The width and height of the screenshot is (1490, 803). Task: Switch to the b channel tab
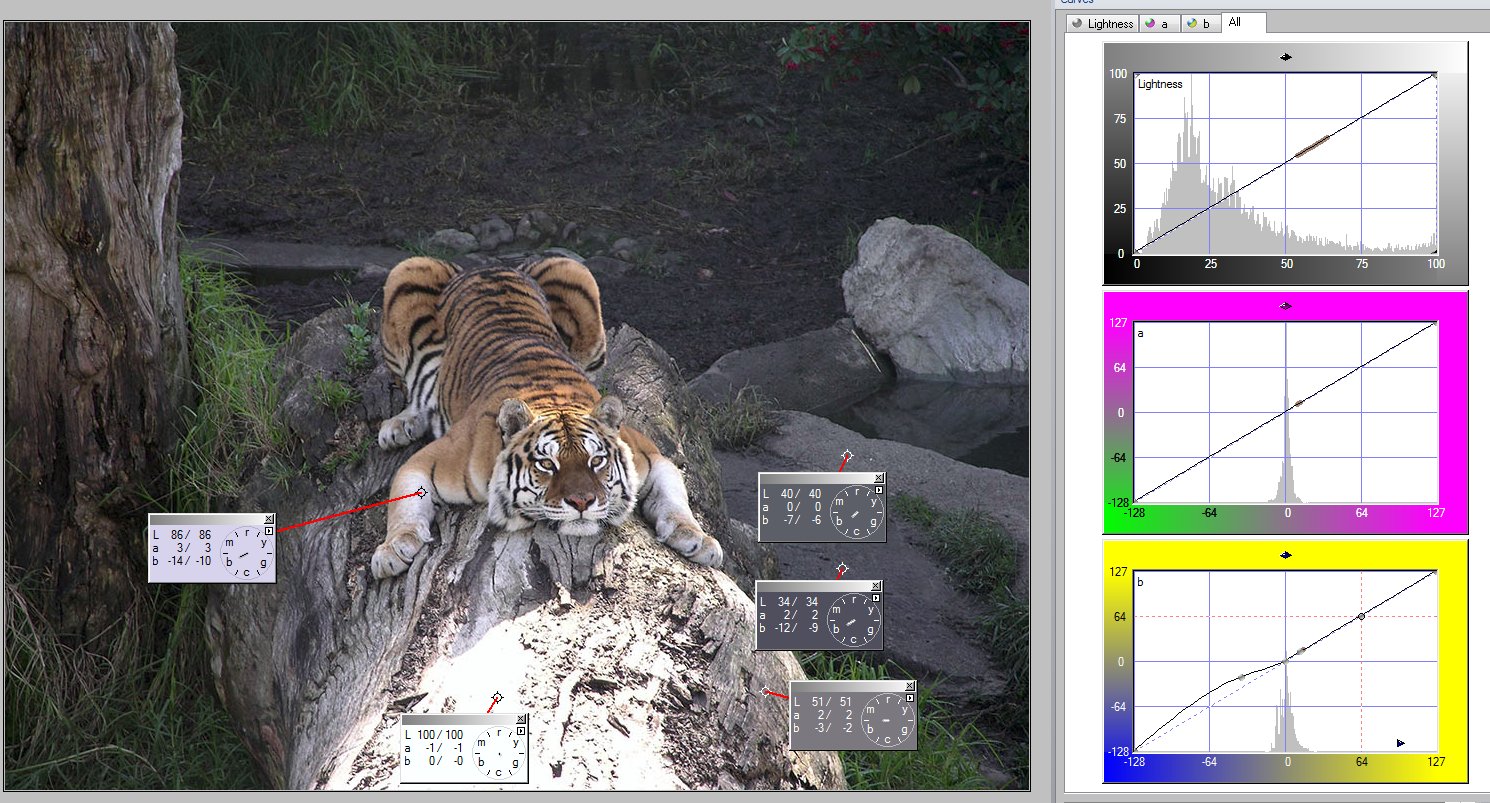tap(1201, 23)
